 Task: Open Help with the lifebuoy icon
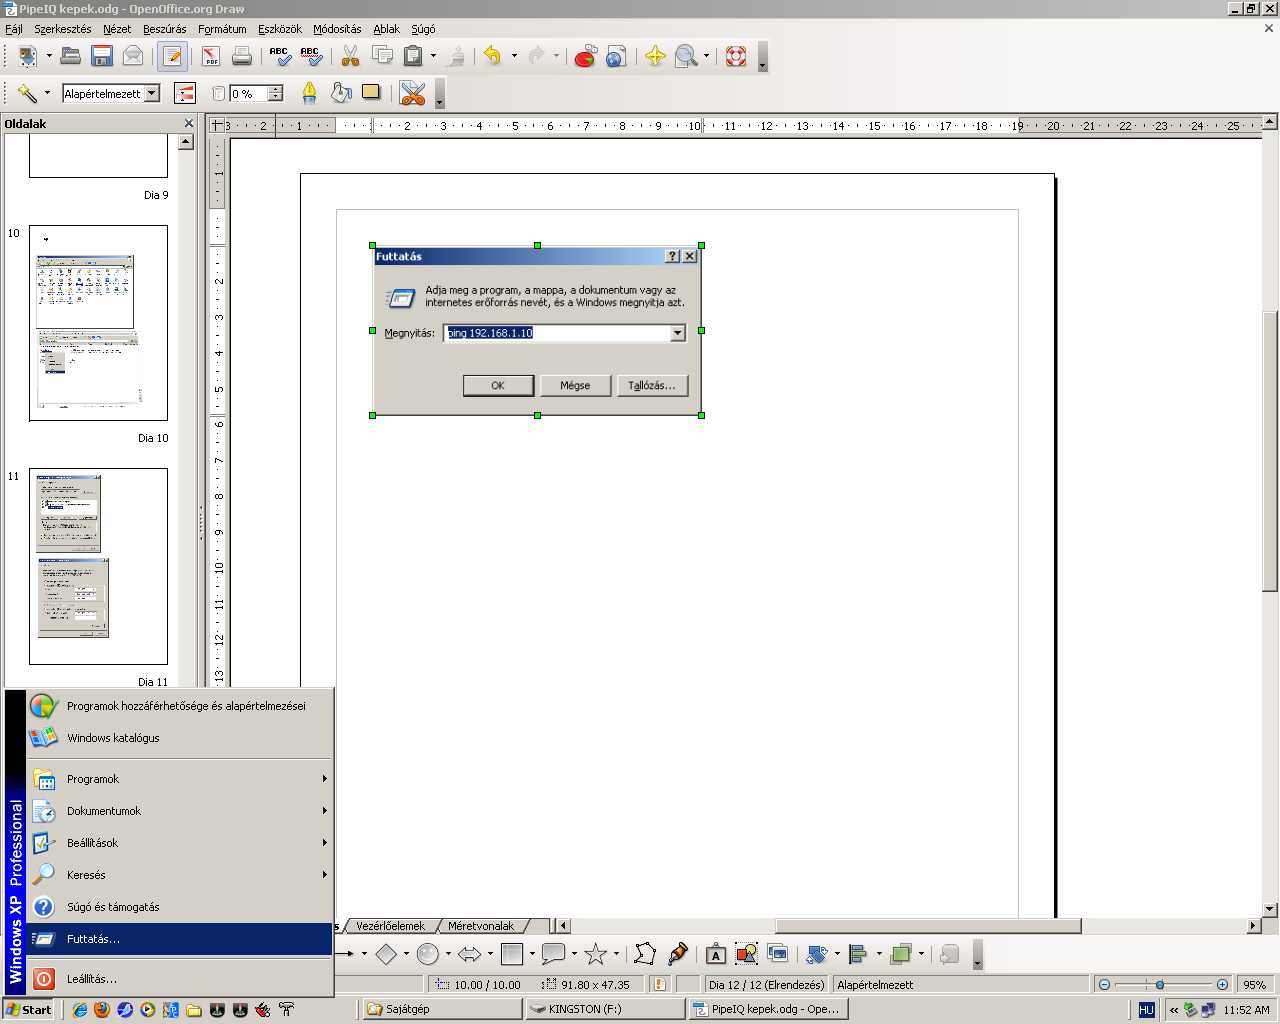coord(736,56)
